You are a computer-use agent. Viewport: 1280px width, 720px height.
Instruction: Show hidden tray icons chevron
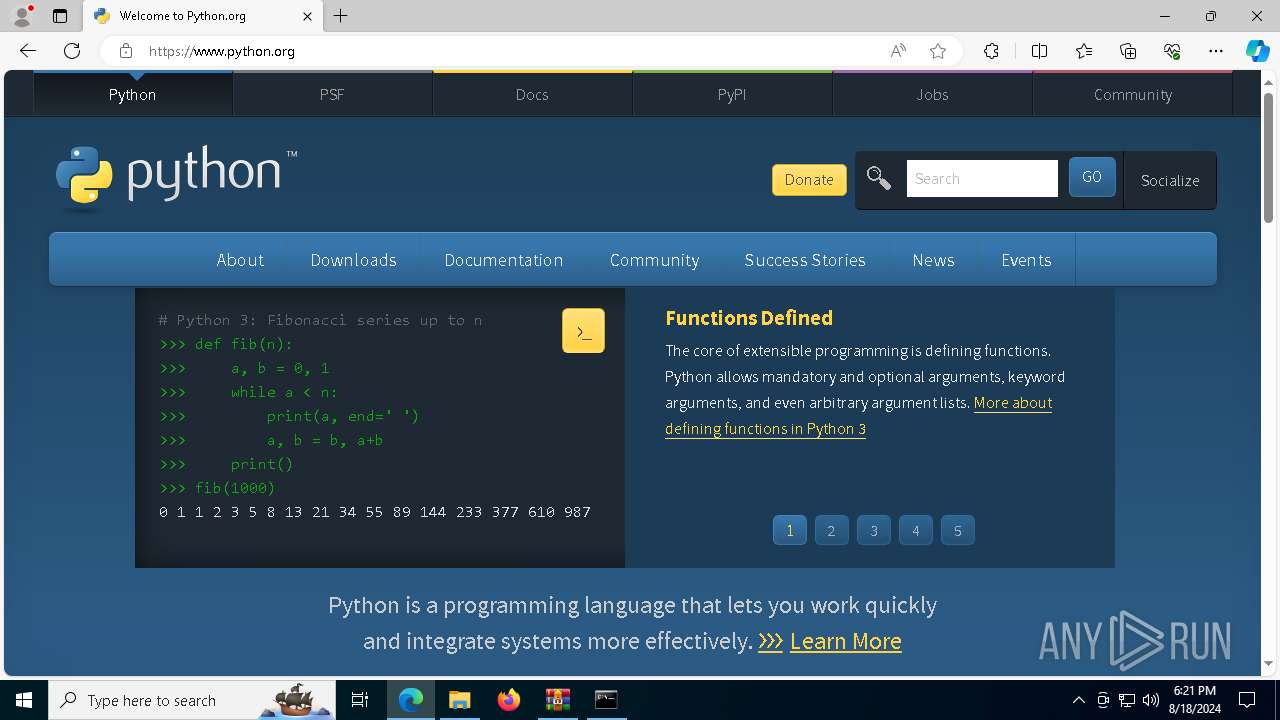coord(1078,700)
